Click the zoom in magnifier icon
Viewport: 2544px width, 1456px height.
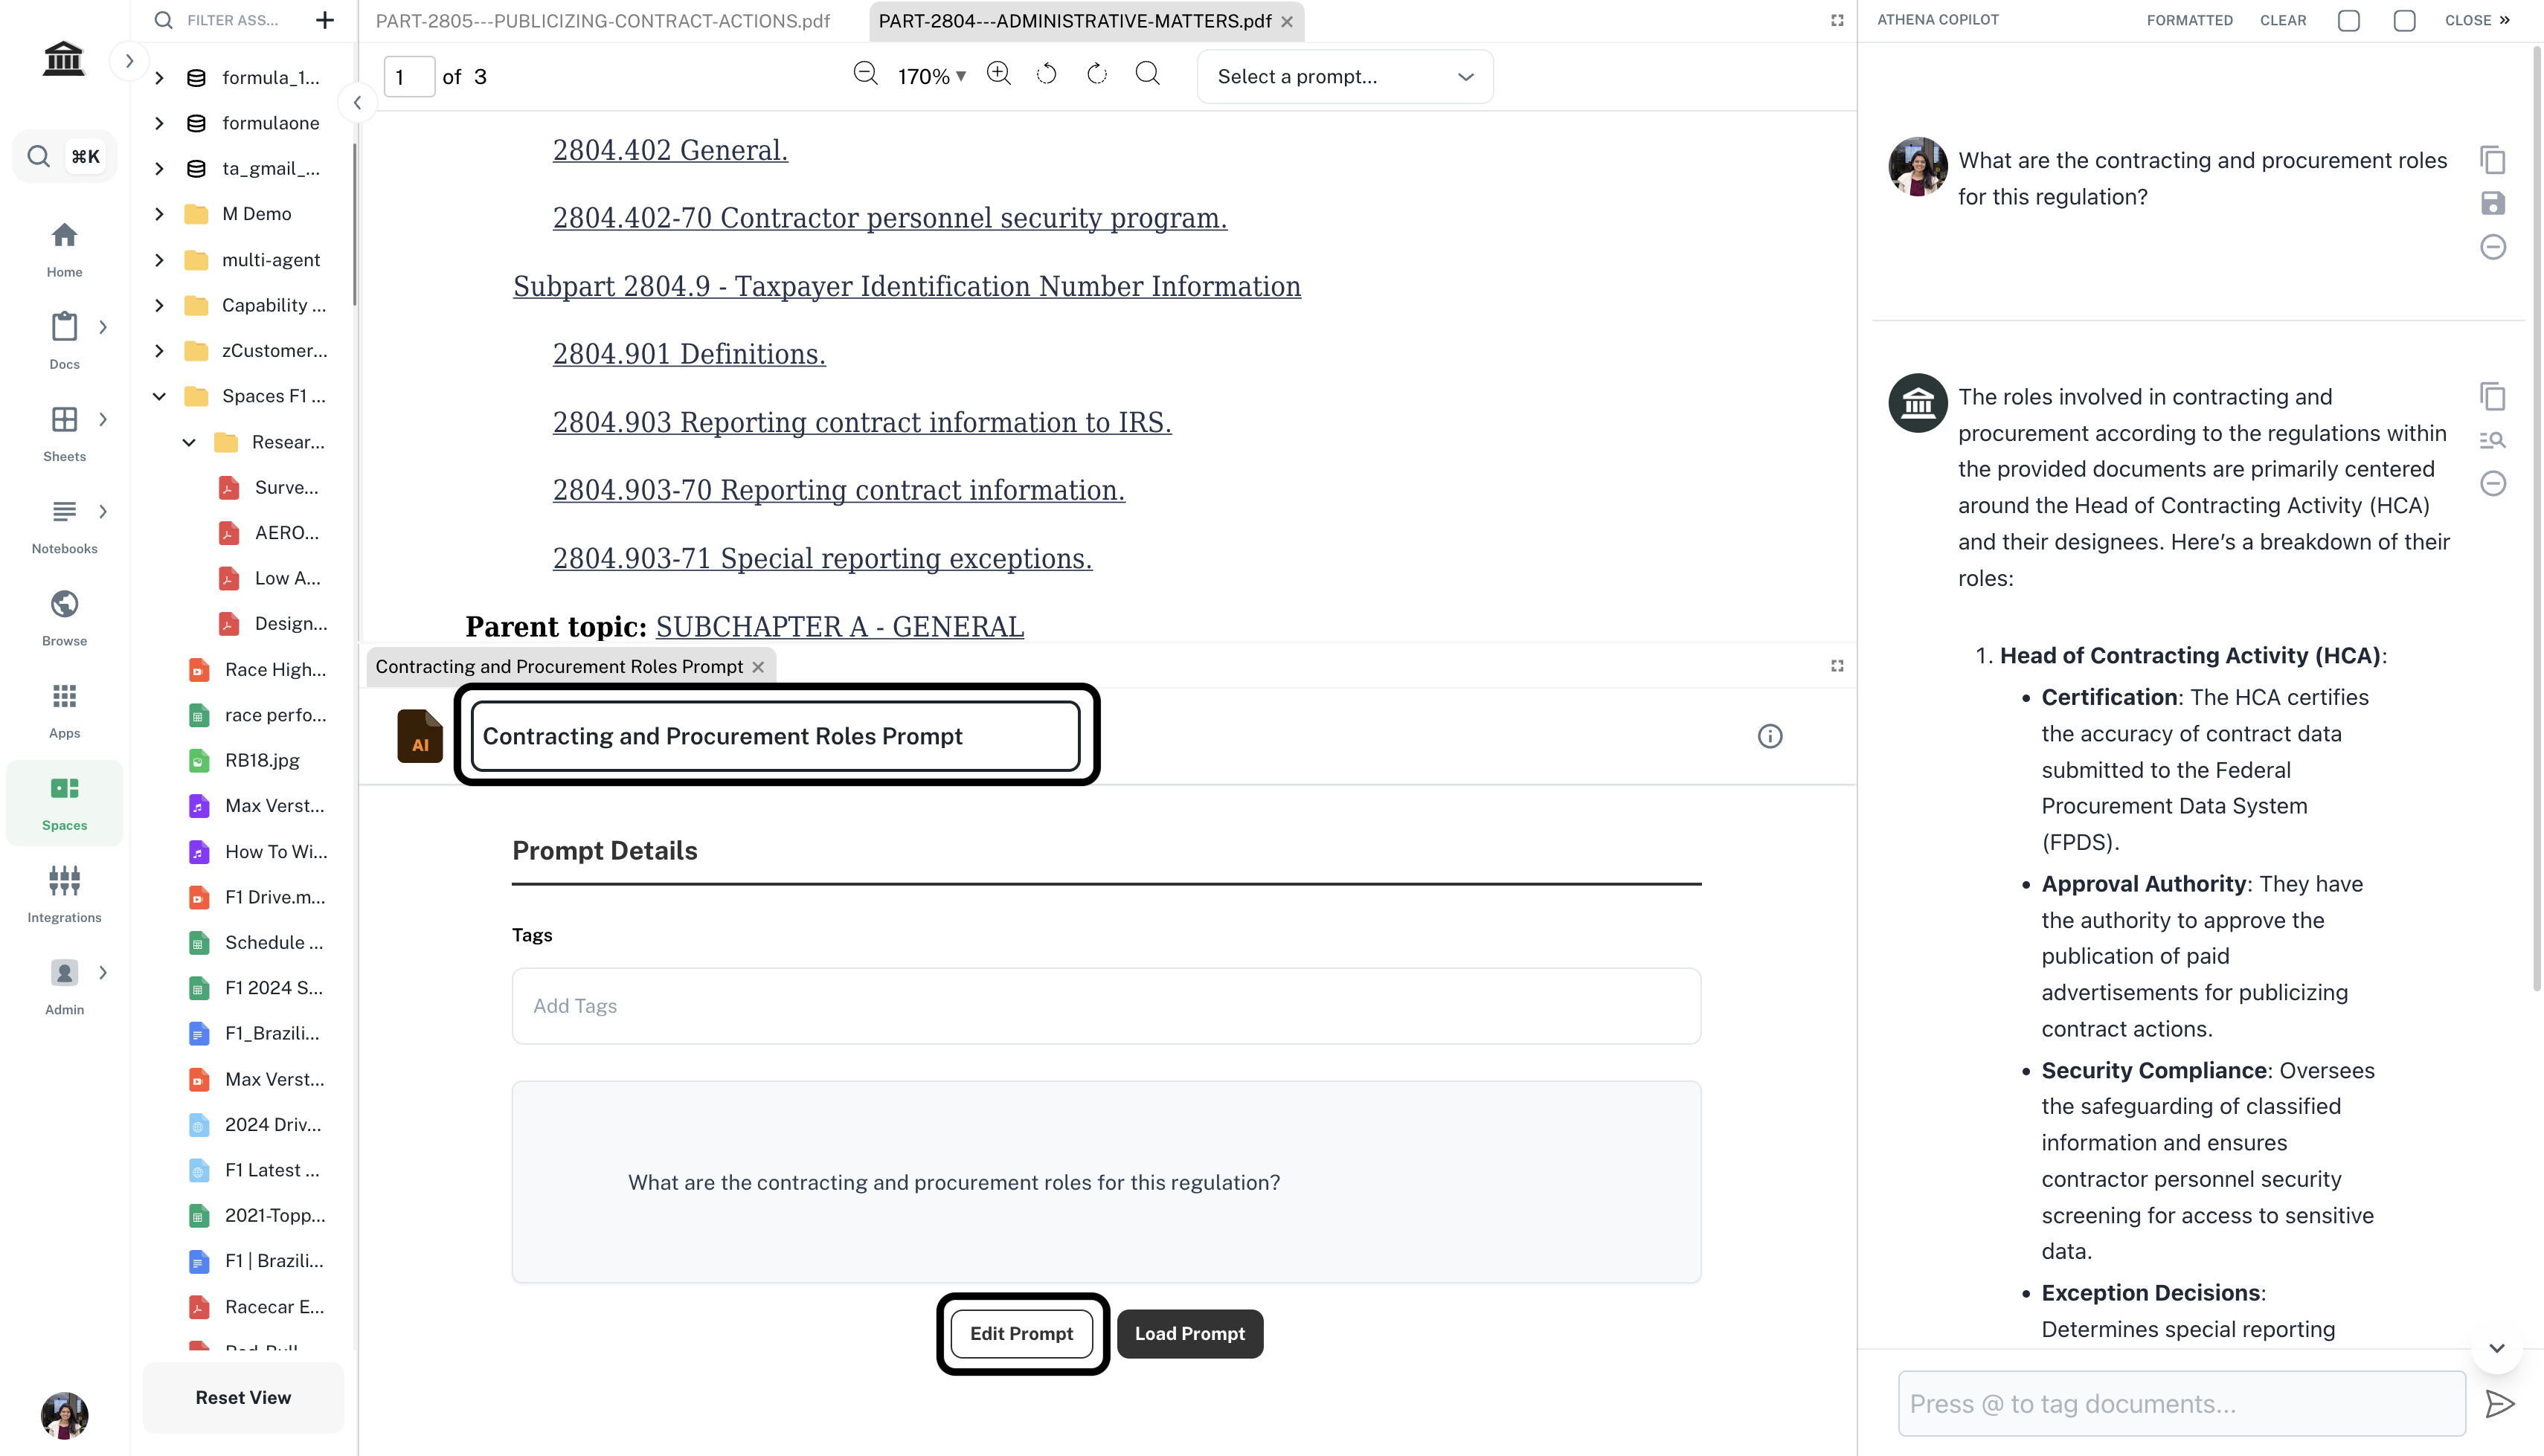[x=998, y=75]
